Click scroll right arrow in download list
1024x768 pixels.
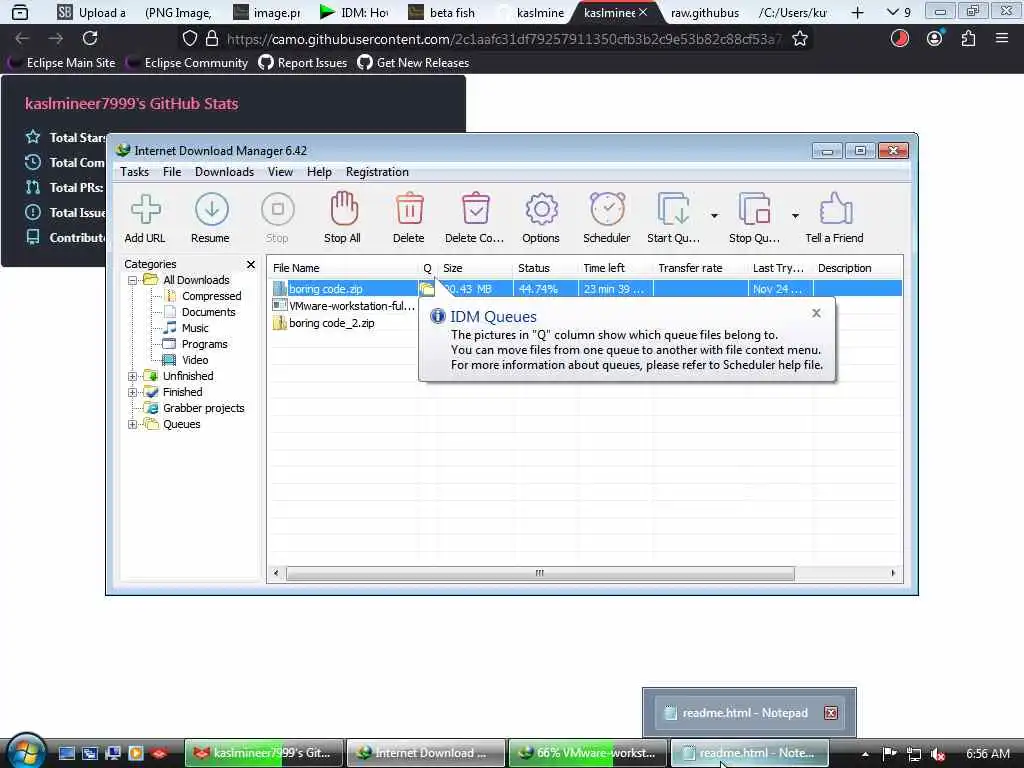click(x=893, y=573)
